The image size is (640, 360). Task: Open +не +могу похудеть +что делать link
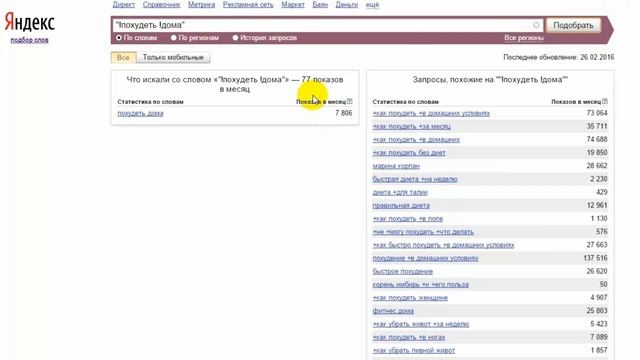[x=423, y=232]
